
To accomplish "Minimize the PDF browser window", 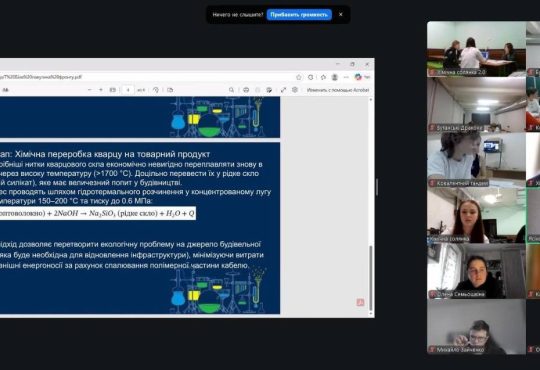I will [x=338, y=64].
